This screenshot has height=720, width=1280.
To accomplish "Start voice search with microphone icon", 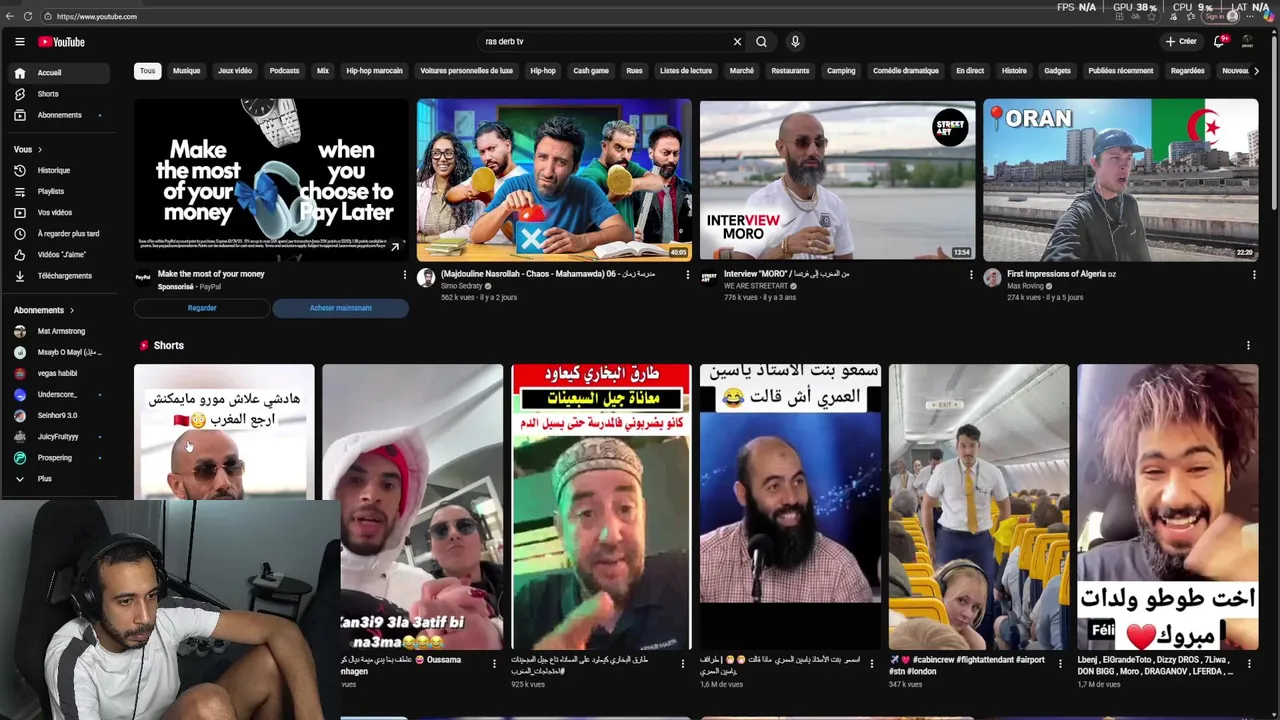I will coord(795,42).
